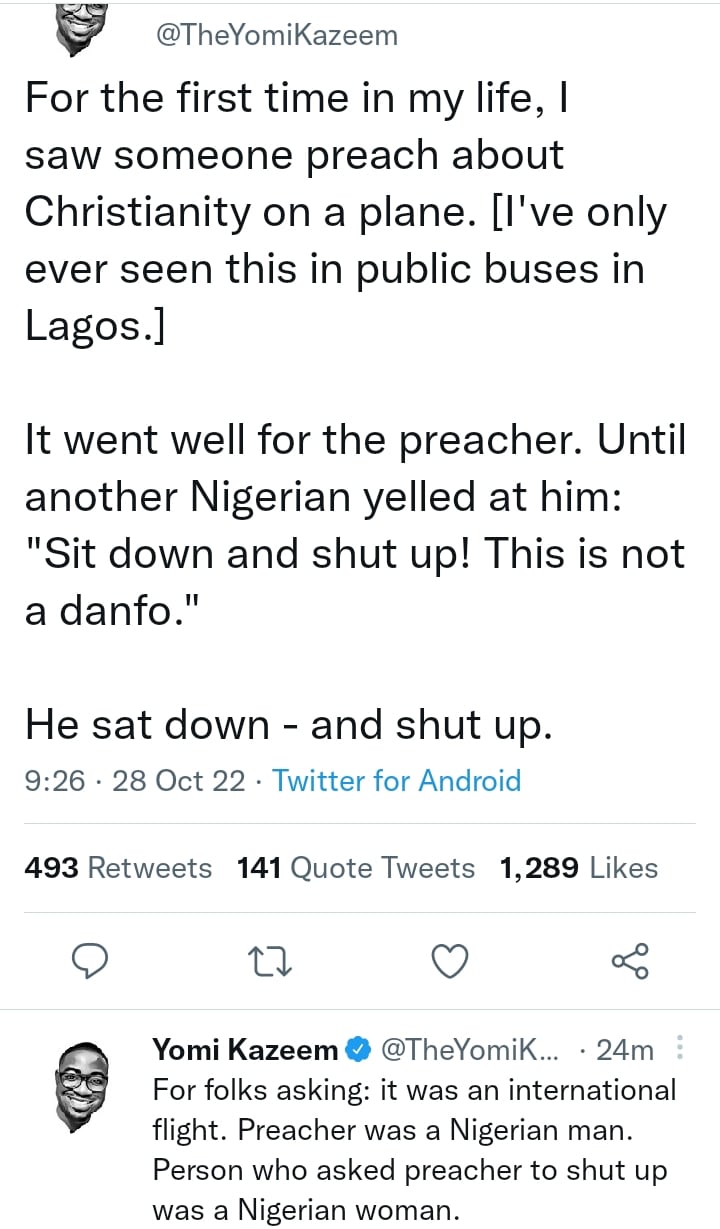
Task: Tap the reply speech bubble icon
Action: (x=91, y=961)
